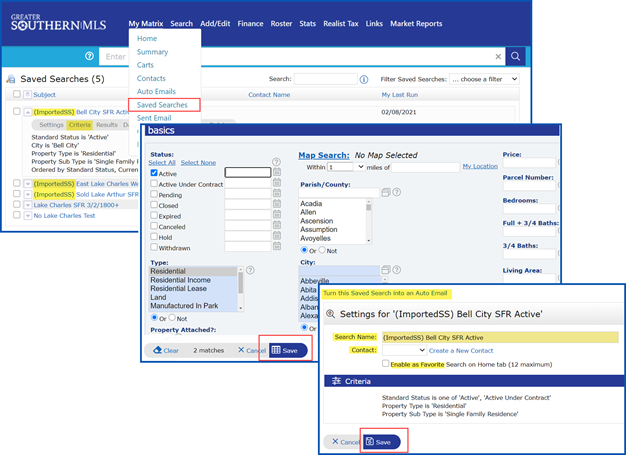
Task: Click Save button in Settings dialog
Action: coord(381,442)
